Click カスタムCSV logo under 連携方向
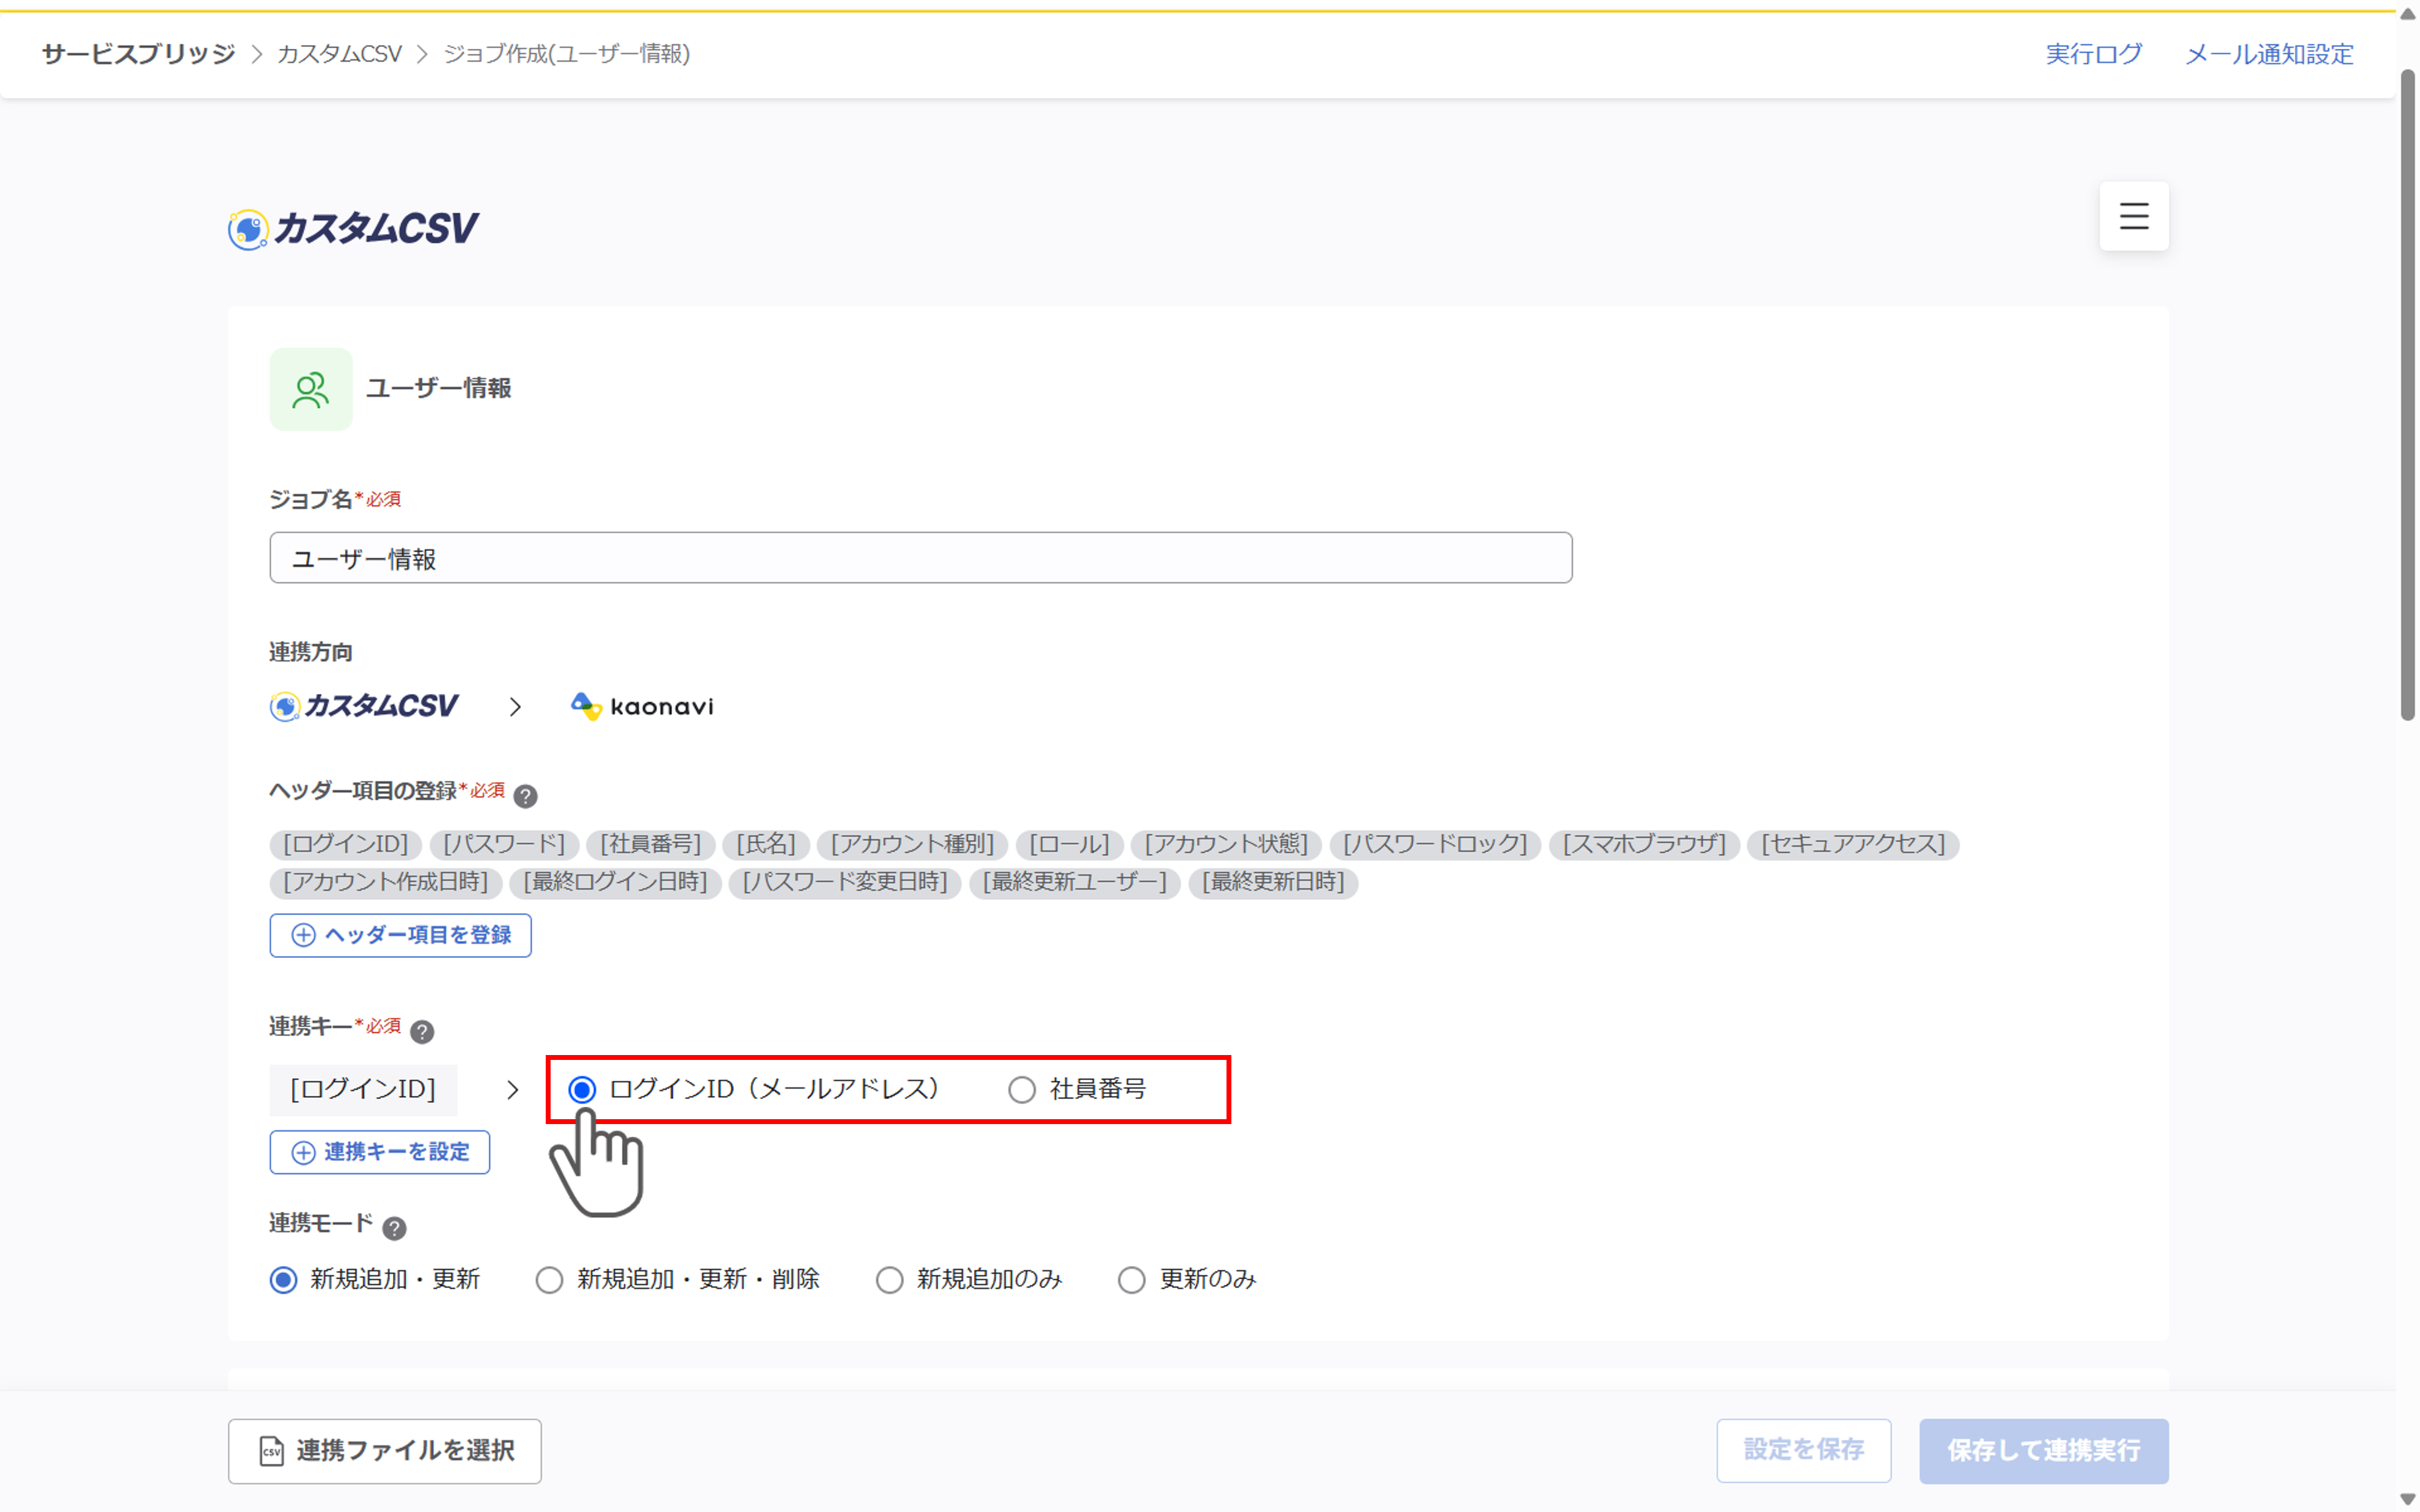This screenshot has height=1512, width=2420. 364,706
